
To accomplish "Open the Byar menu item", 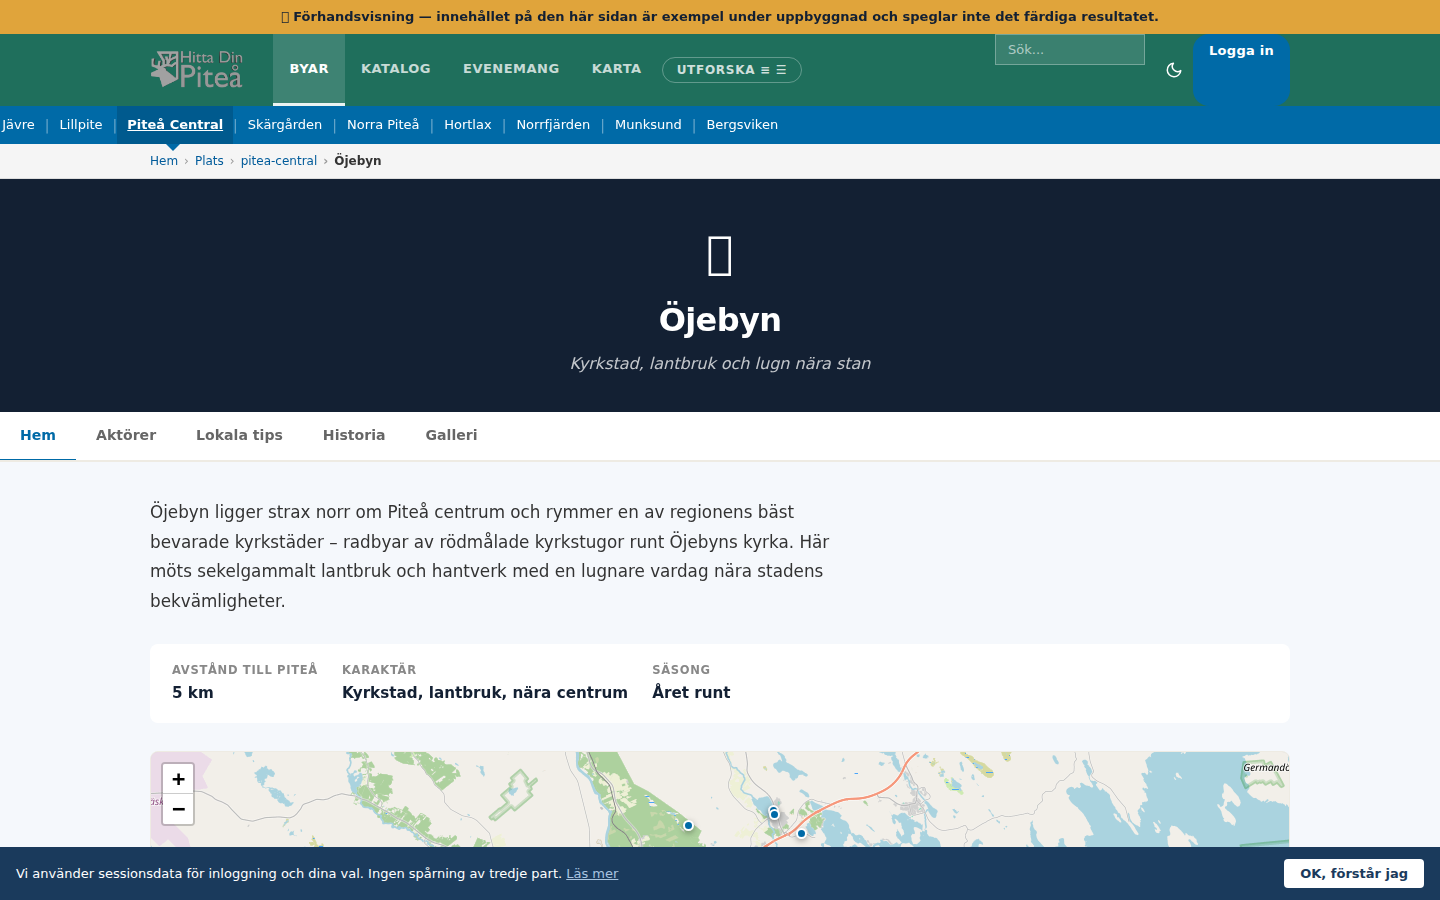I will pos(309,69).
